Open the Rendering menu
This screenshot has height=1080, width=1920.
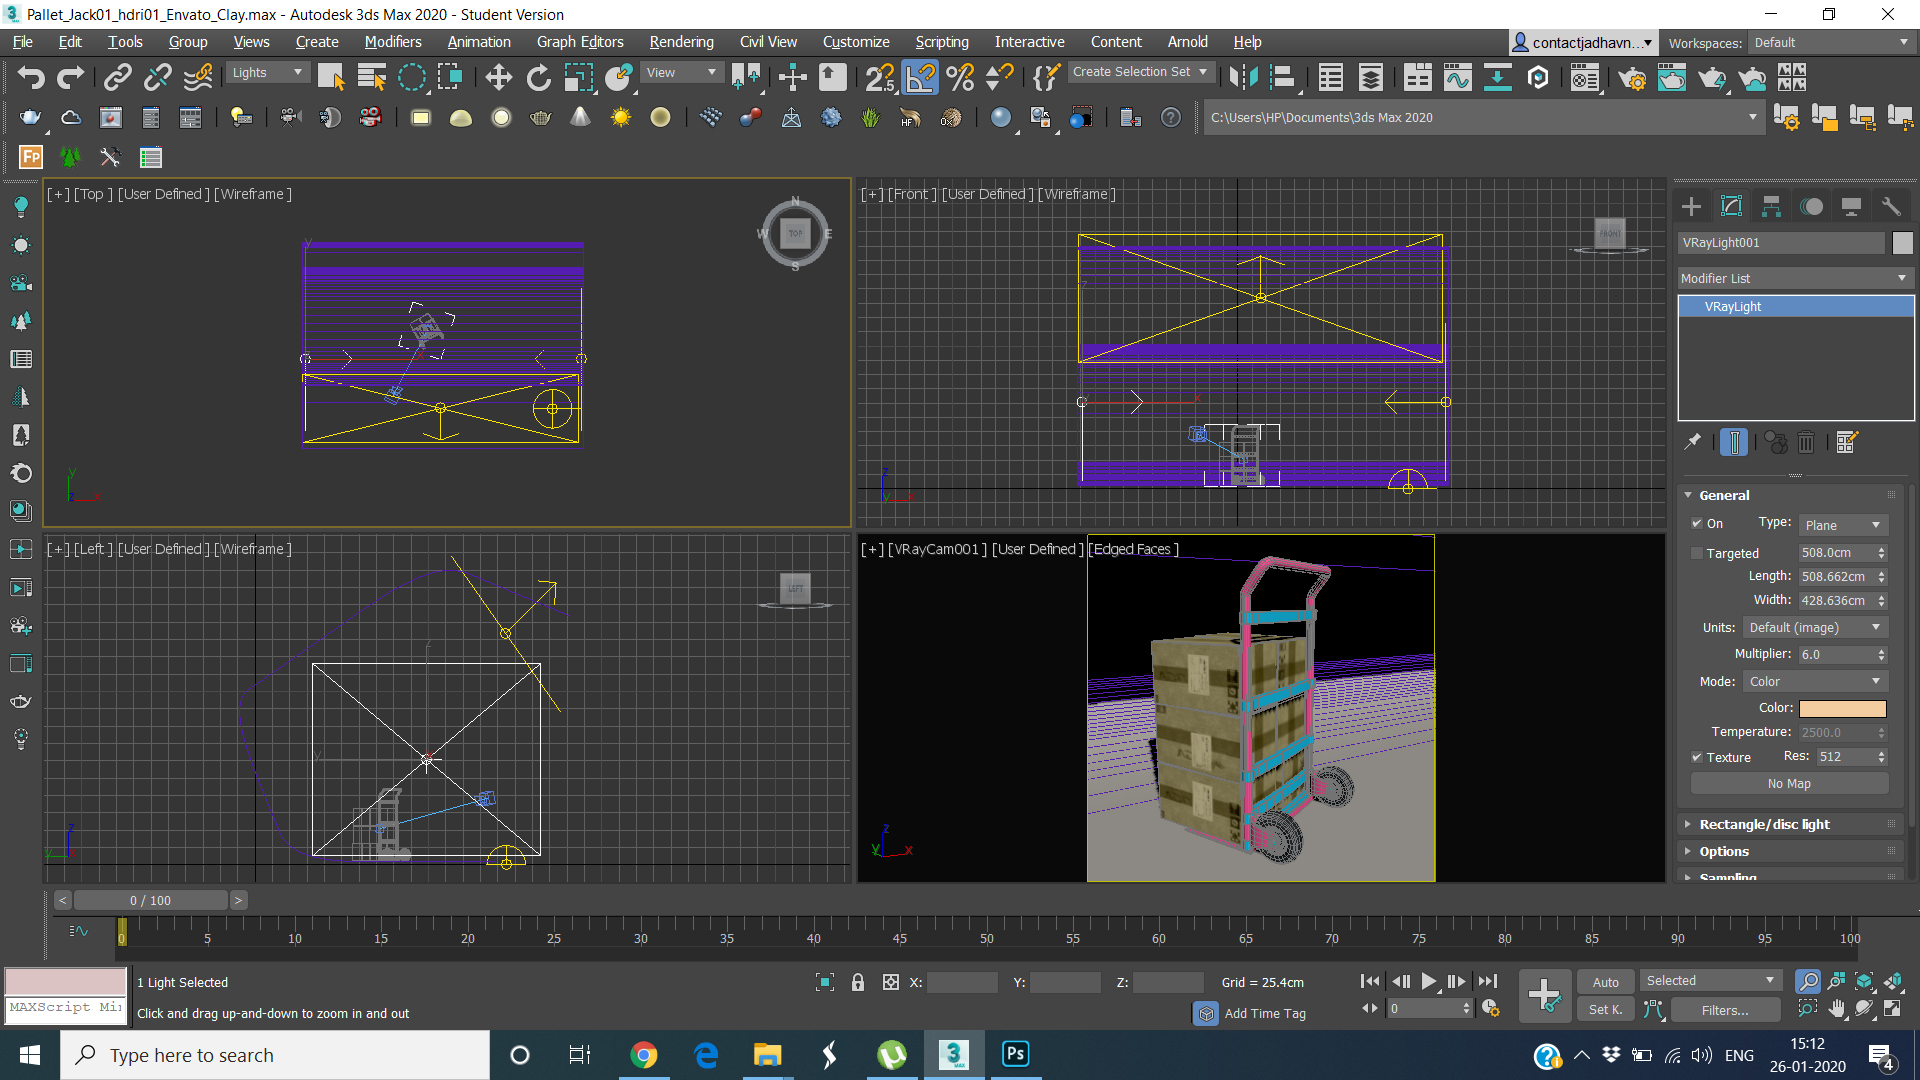[681, 42]
